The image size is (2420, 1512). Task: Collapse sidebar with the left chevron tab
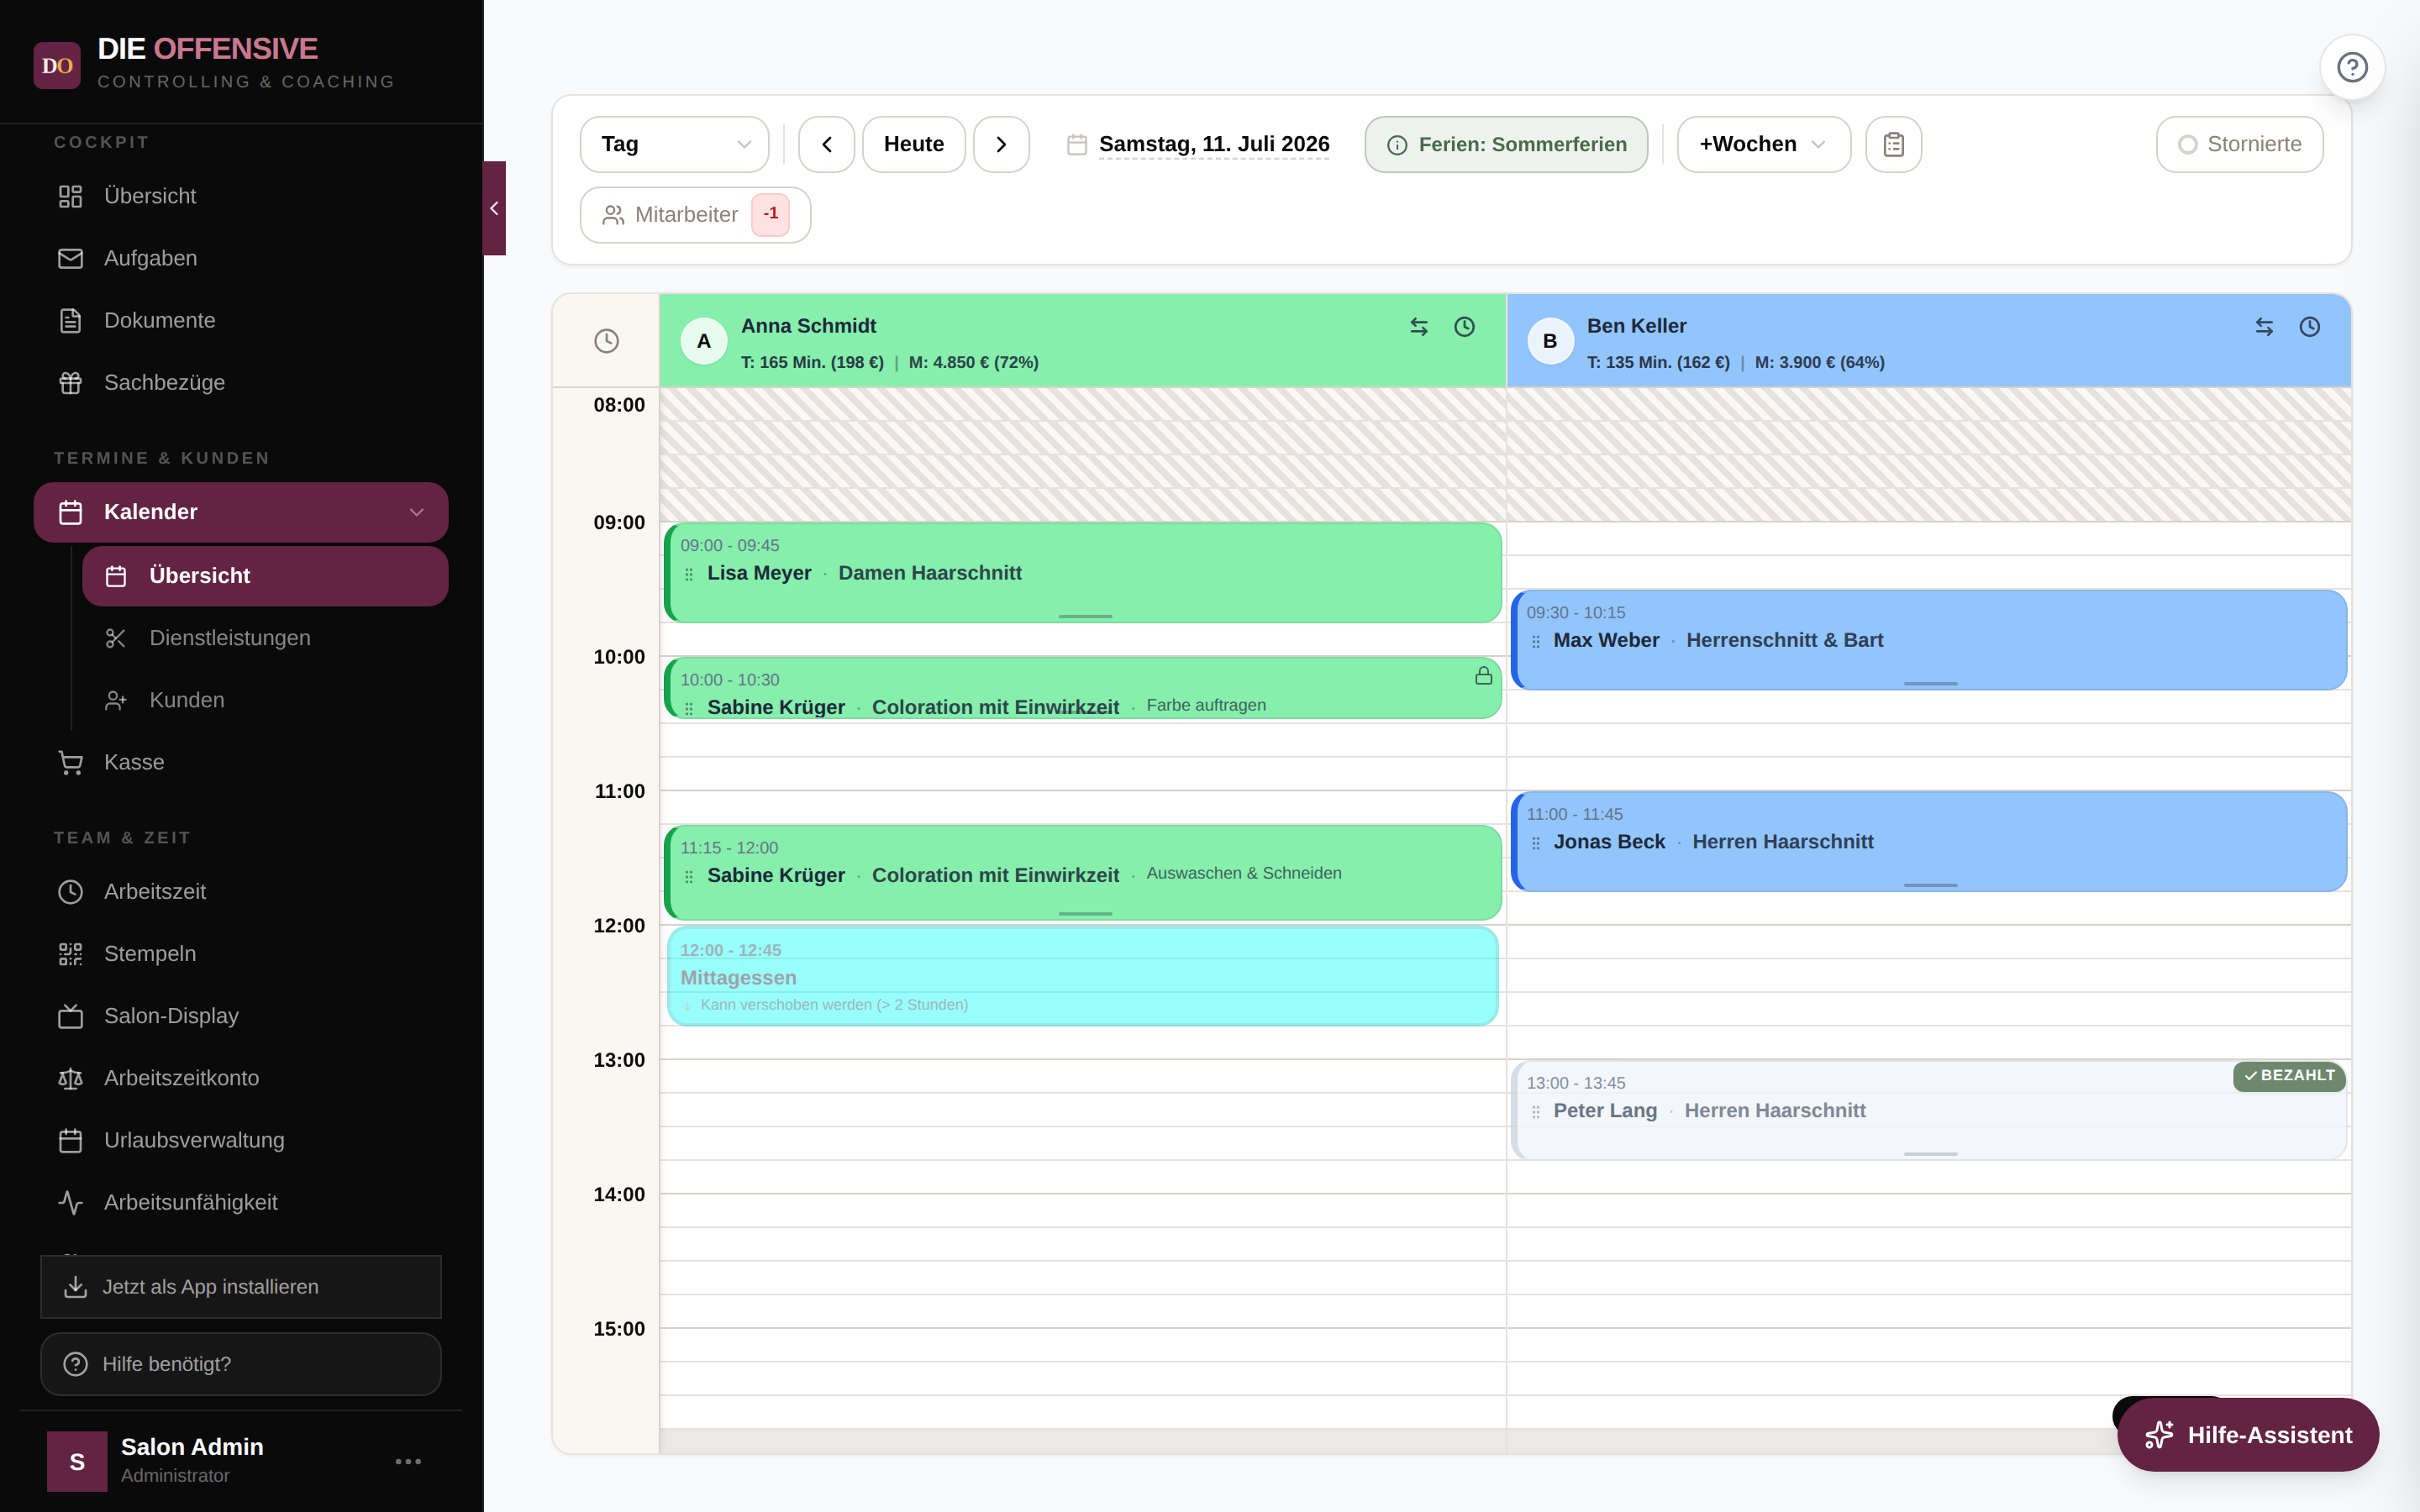coord(494,208)
